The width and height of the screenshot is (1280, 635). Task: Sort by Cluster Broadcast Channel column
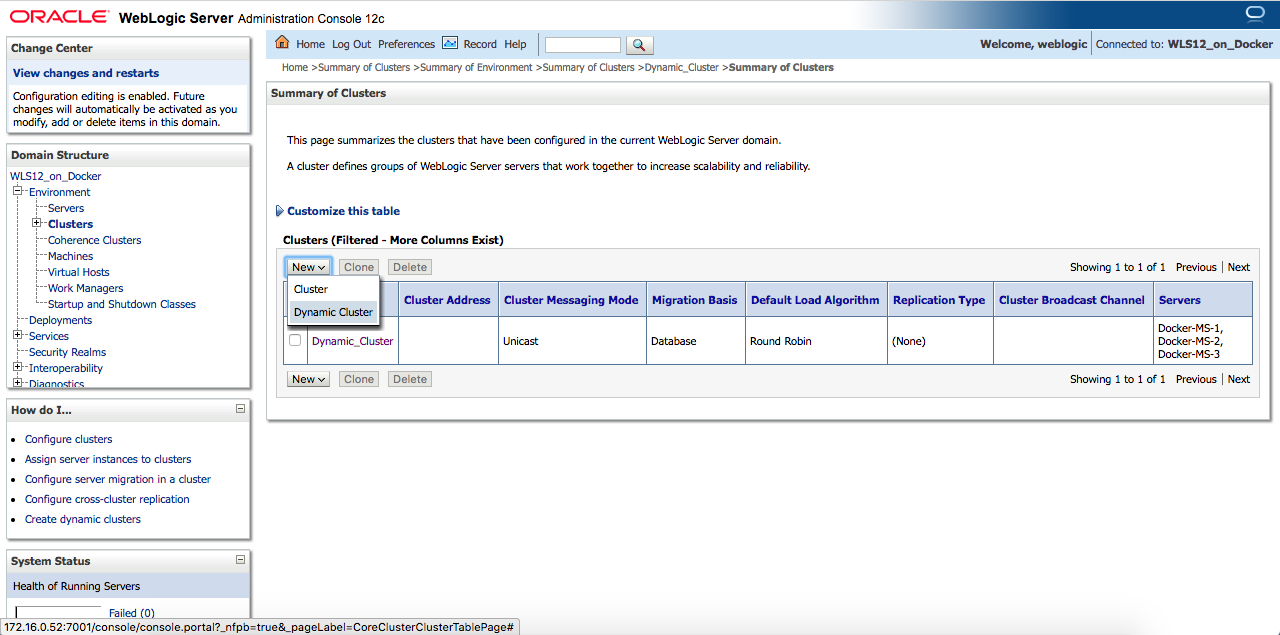[x=1072, y=300]
